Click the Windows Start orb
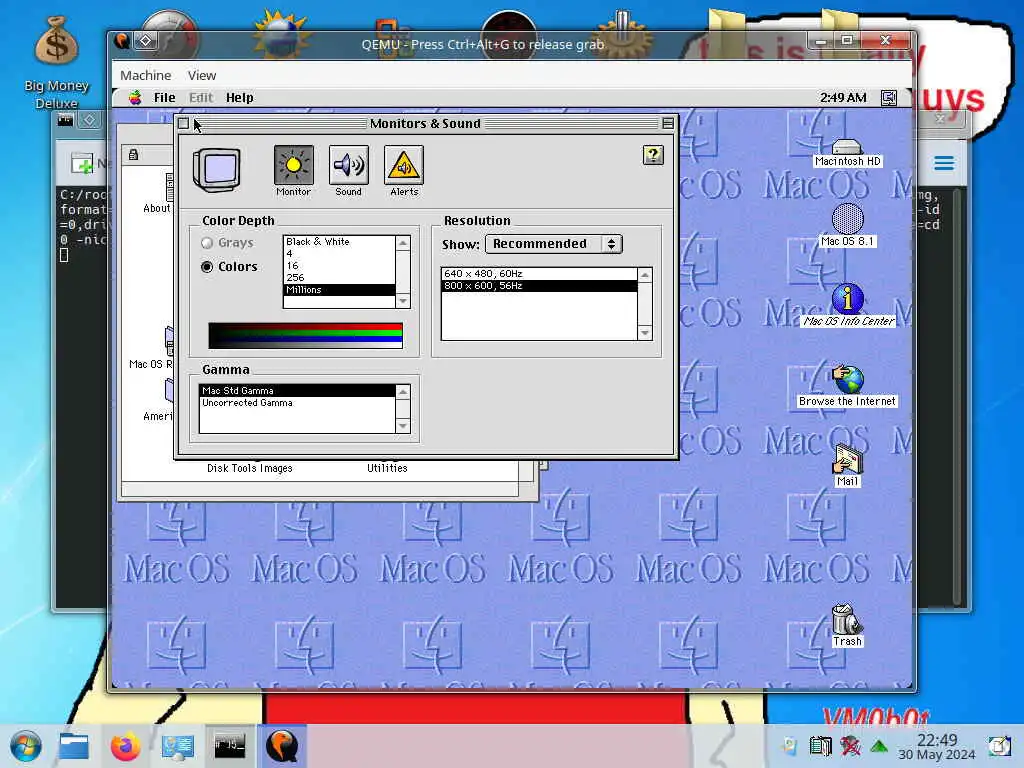The height and width of the screenshot is (768, 1024). click(26, 746)
